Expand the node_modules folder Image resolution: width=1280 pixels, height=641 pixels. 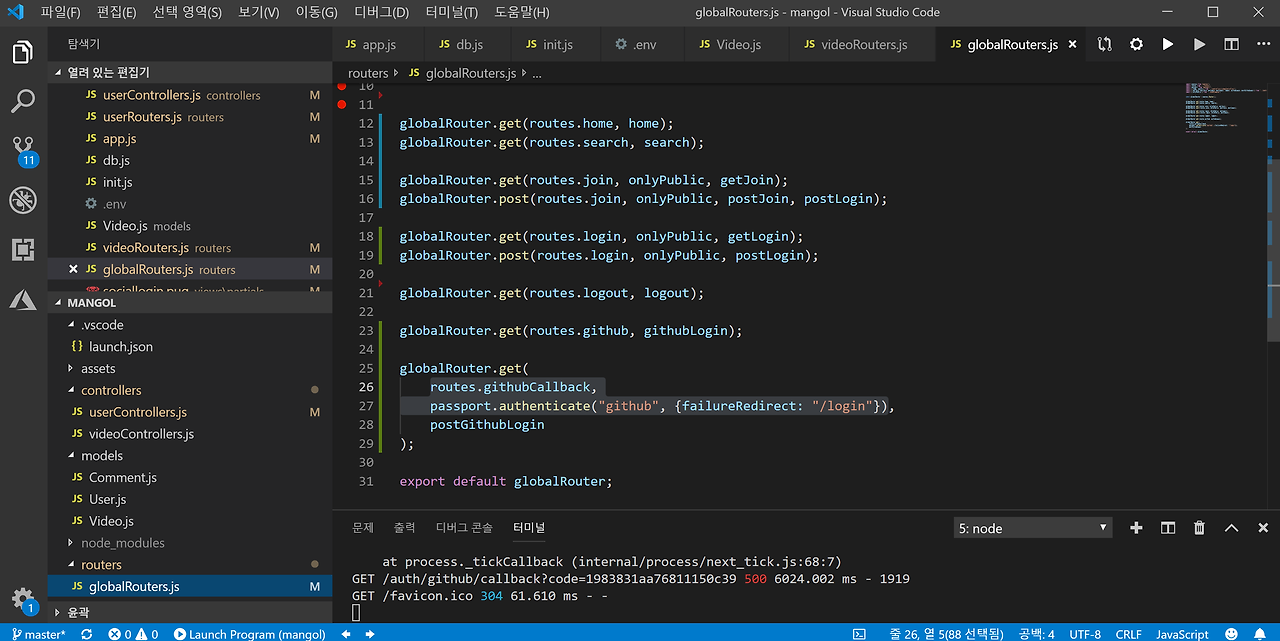point(122,543)
